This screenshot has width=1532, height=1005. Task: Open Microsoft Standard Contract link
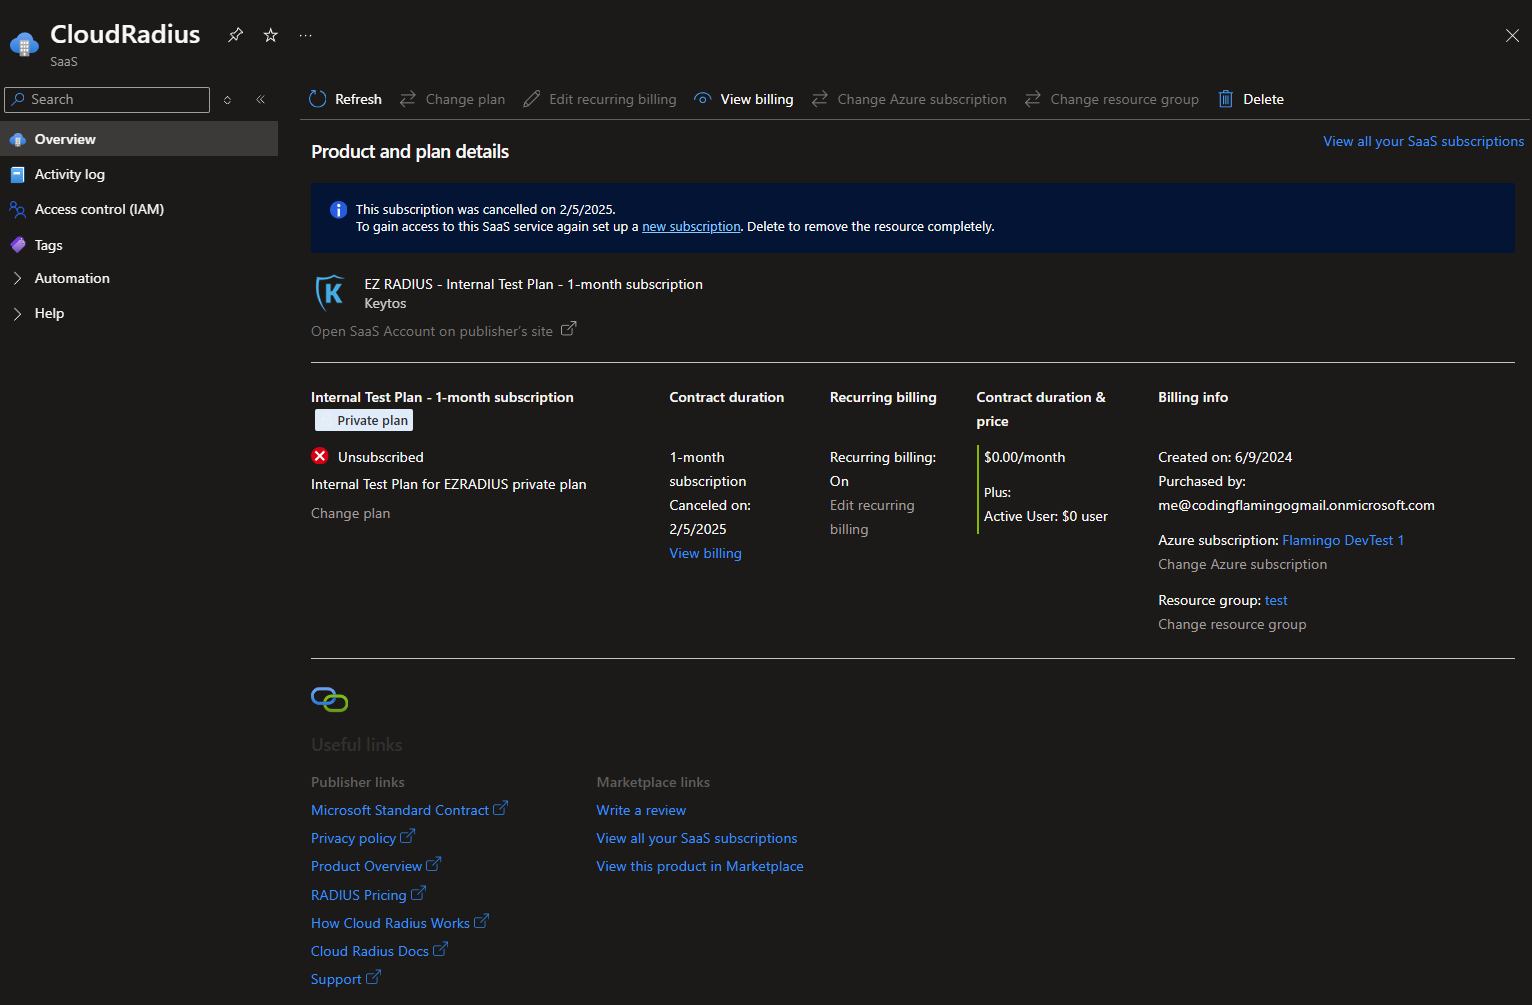[x=409, y=810]
